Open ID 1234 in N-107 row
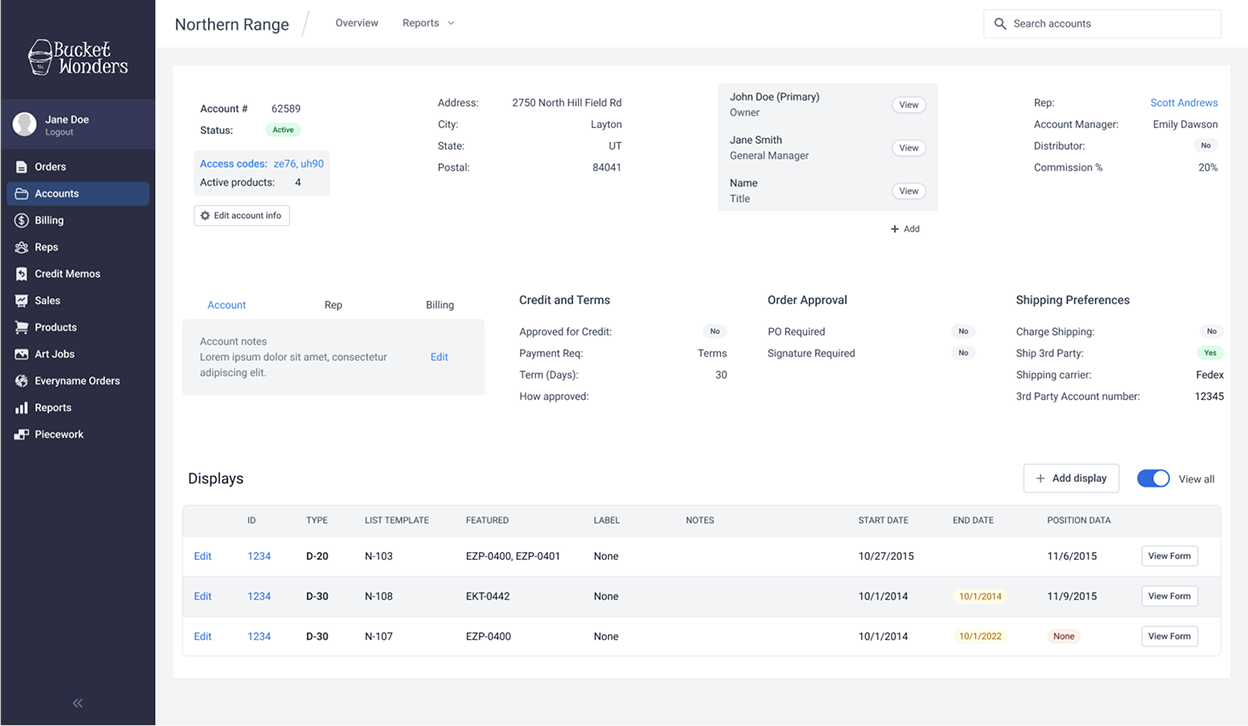The image size is (1248, 726). tap(259, 636)
